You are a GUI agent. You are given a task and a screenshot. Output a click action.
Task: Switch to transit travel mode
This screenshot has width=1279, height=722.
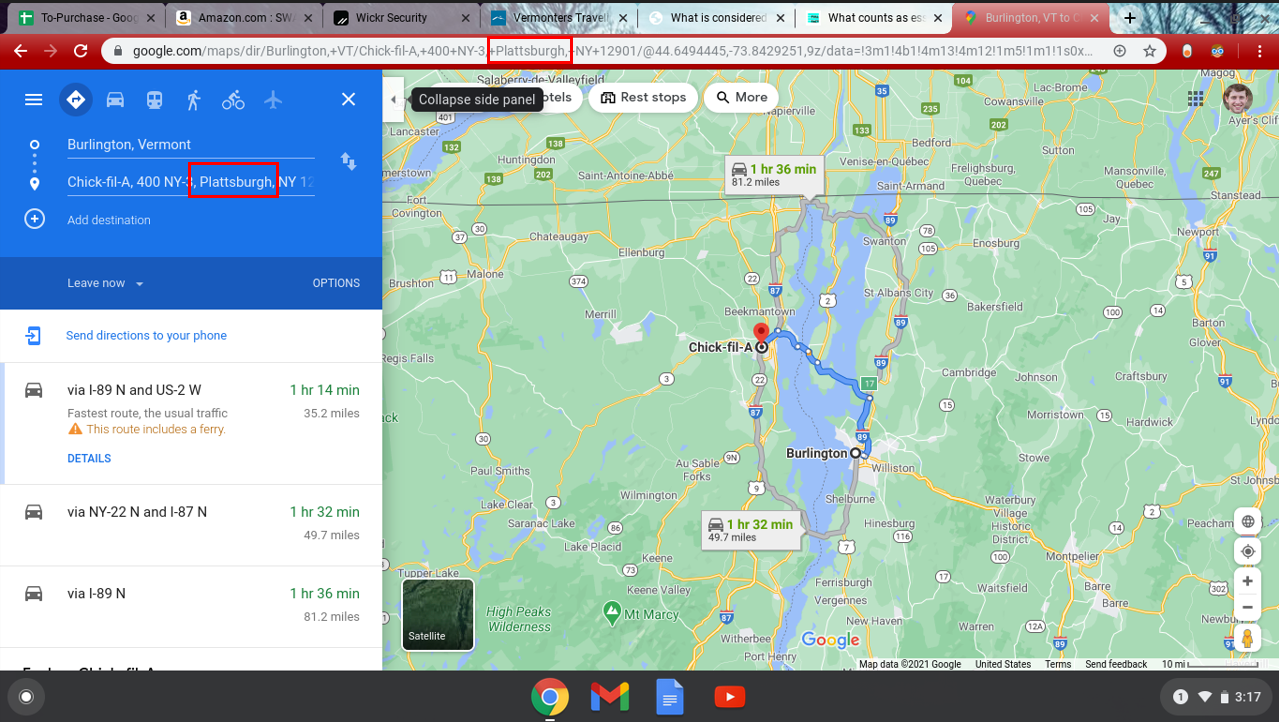coord(154,99)
